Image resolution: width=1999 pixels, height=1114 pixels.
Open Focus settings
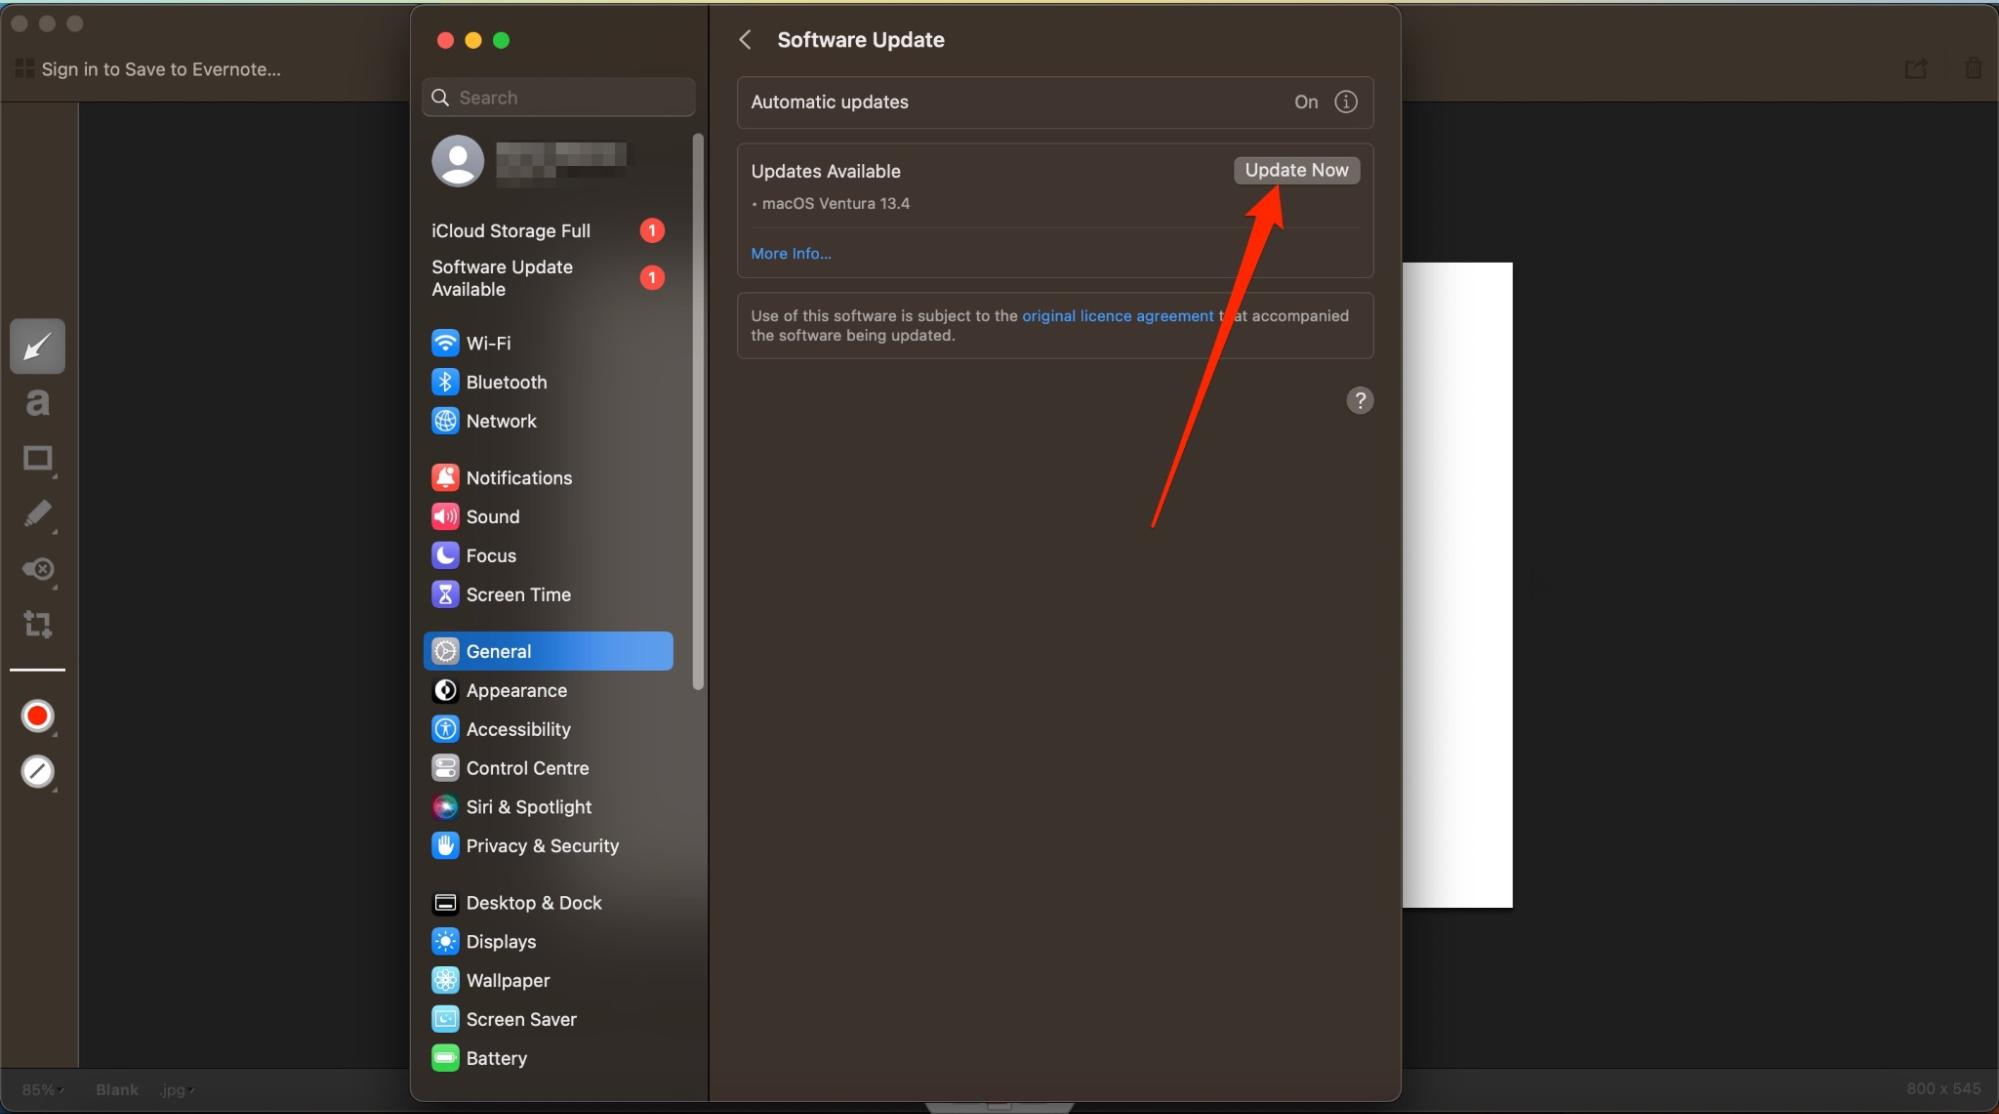pyautogui.click(x=548, y=556)
